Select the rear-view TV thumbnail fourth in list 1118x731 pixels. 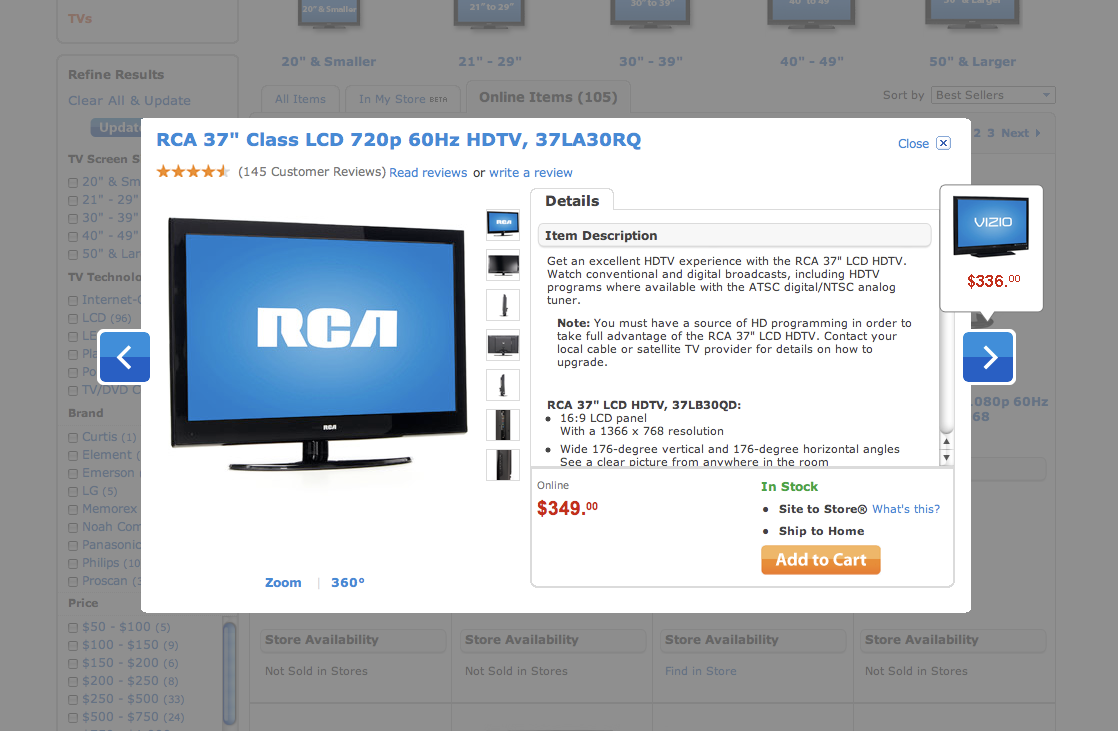point(503,344)
